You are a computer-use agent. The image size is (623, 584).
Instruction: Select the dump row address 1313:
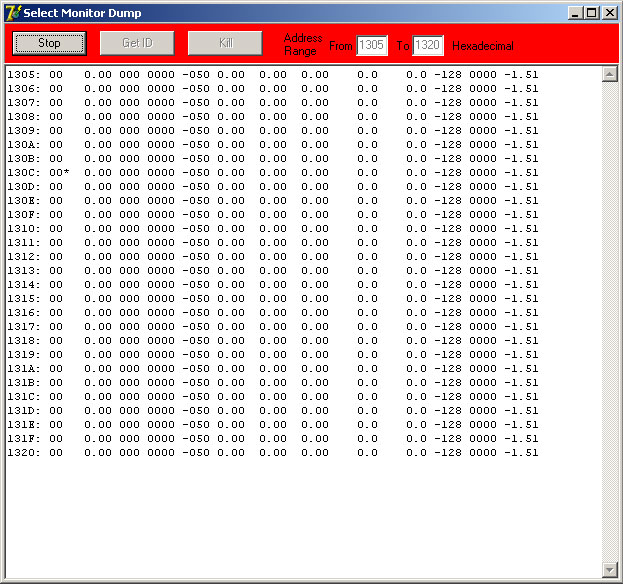click(x=24, y=271)
